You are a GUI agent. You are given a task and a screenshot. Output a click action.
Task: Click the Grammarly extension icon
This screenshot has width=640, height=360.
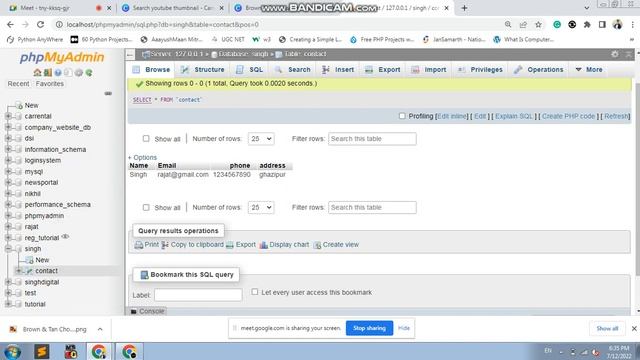(557, 24)
